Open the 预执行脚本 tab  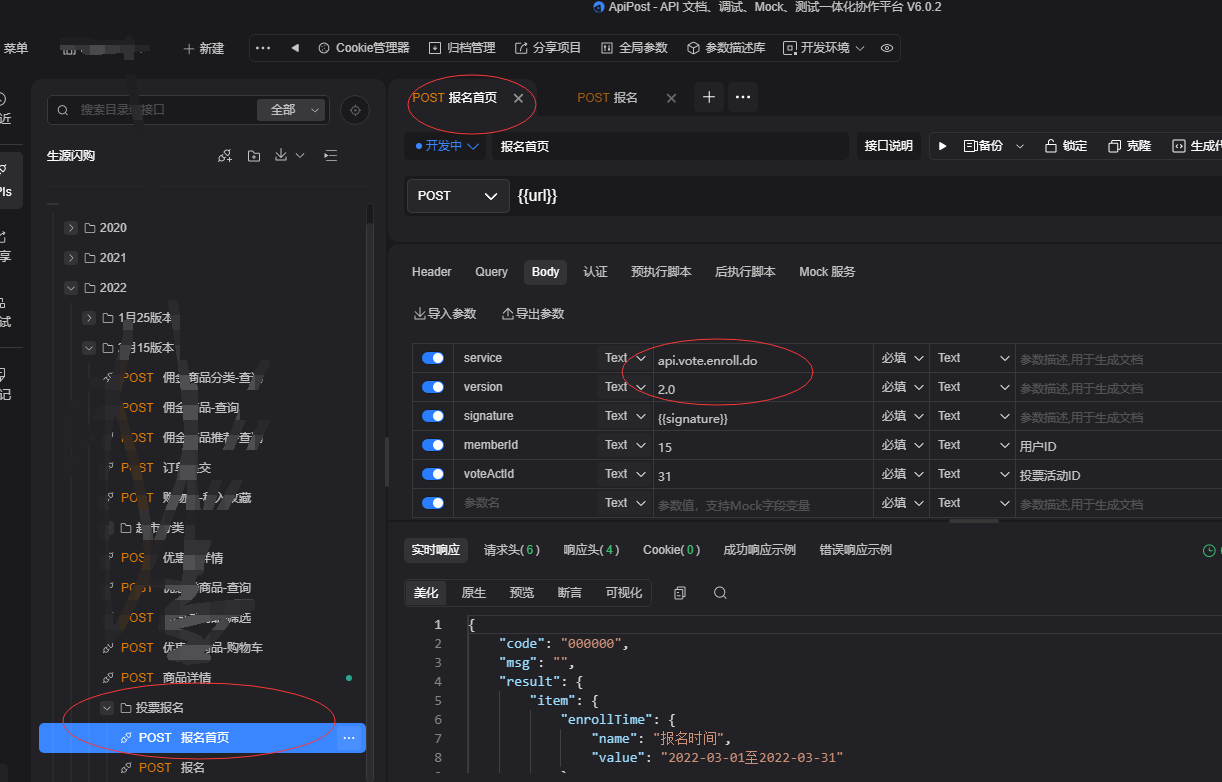pyautogui.click(x=661, y=272)
